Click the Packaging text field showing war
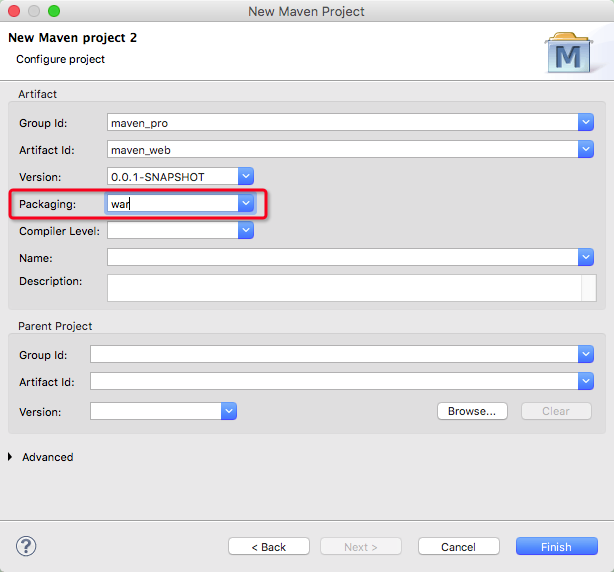This screenshot has width=614, height=572. click(172, 203)
